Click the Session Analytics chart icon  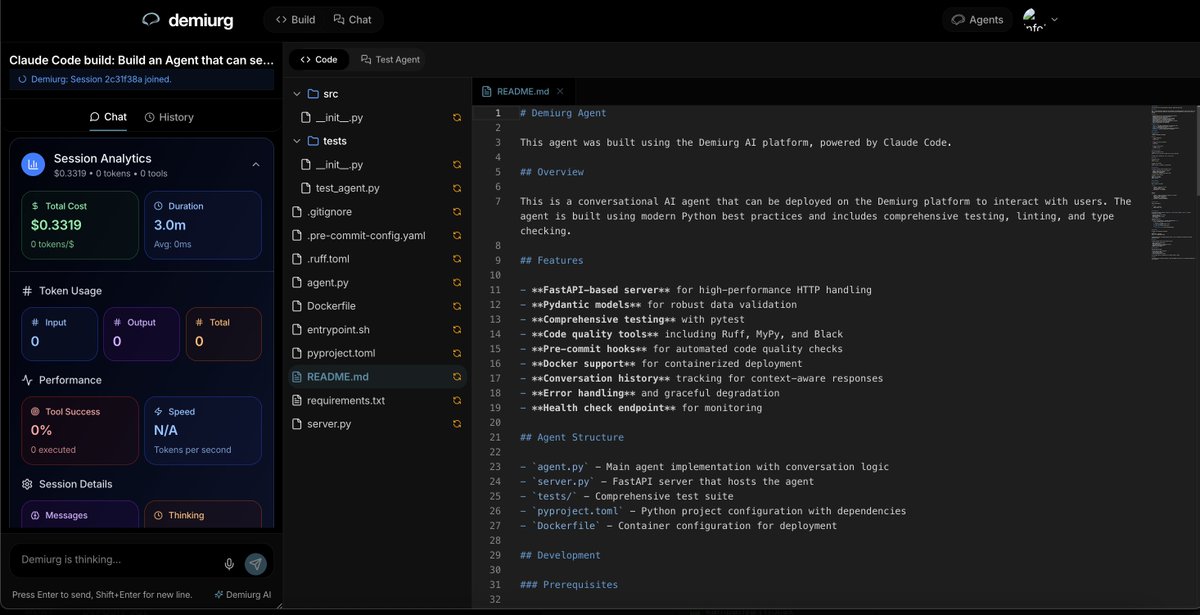[33, 164]
